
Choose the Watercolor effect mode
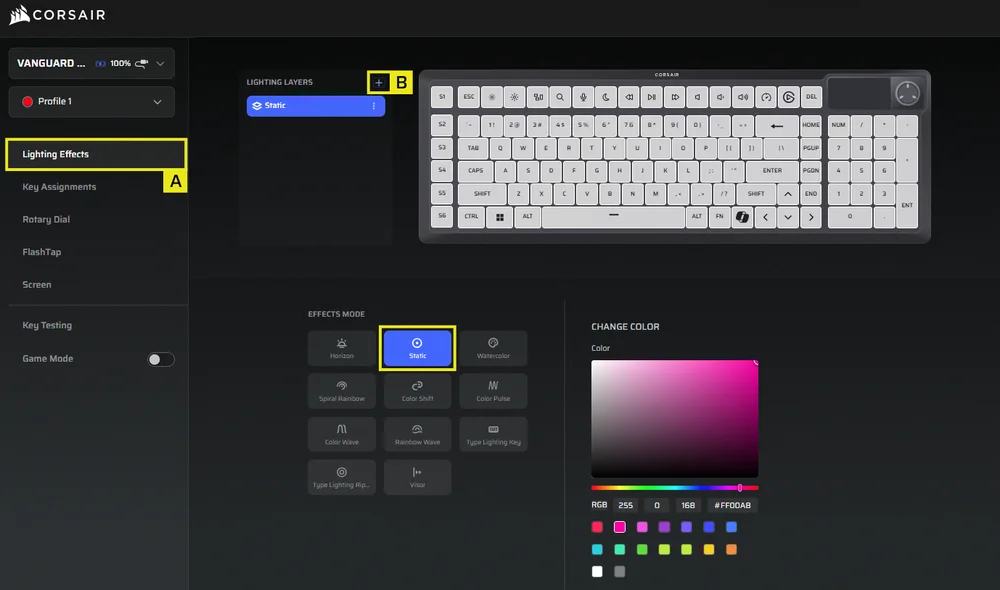pos(493,348)
